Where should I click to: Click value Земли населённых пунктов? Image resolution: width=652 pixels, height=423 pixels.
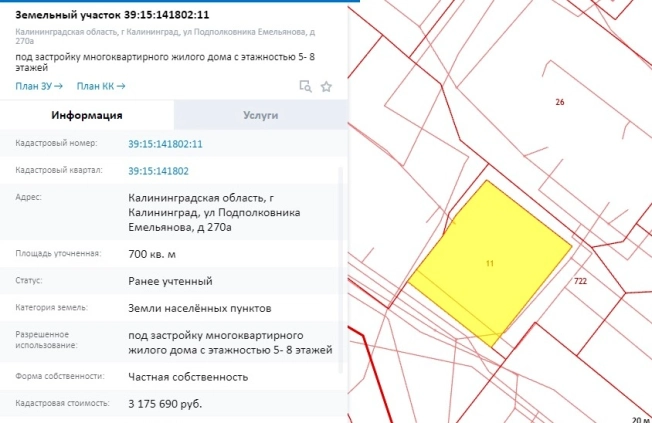(200, 308)
